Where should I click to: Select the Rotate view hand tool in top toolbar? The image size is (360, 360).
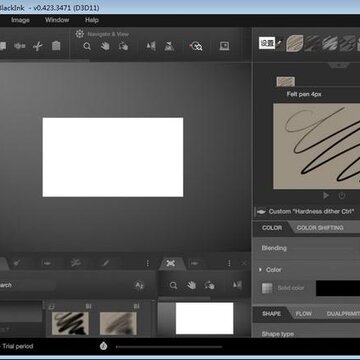[123, 46]
